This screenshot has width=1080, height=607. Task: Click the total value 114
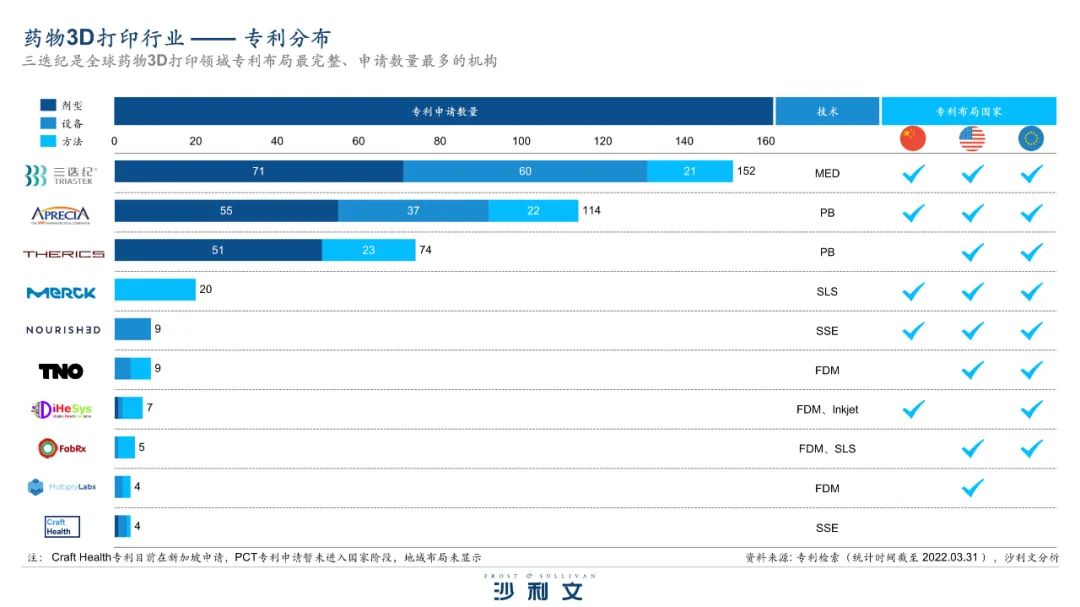point(592,210)
